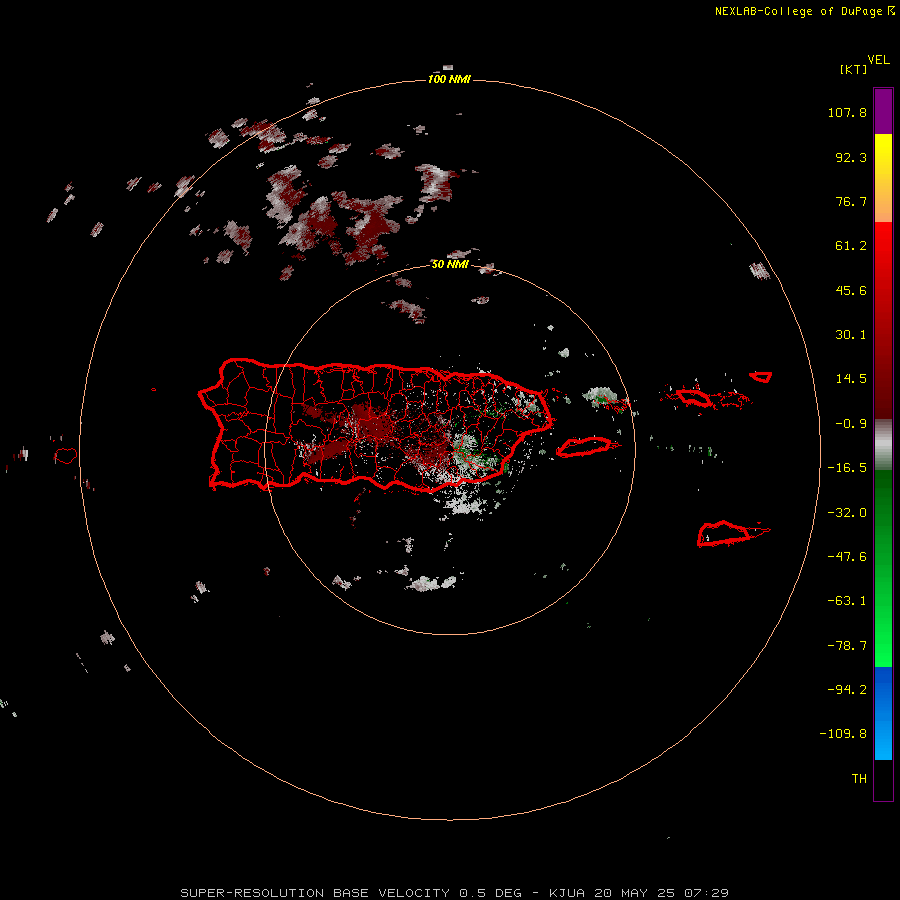This screenshot has width=900, height=900.
Task: Click the 107.8 velocity scale value
Action: click(847, 112)
